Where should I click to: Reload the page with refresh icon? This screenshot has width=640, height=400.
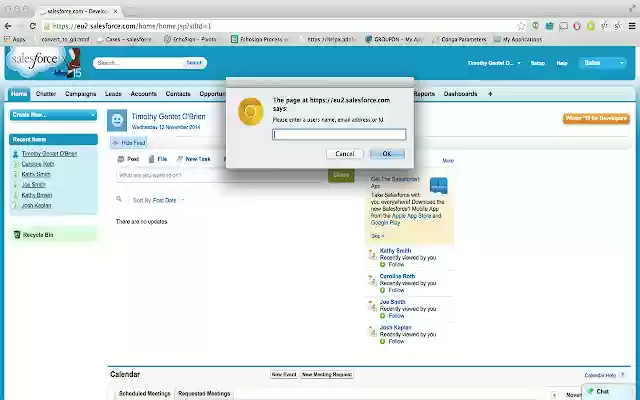coord(33,26)
